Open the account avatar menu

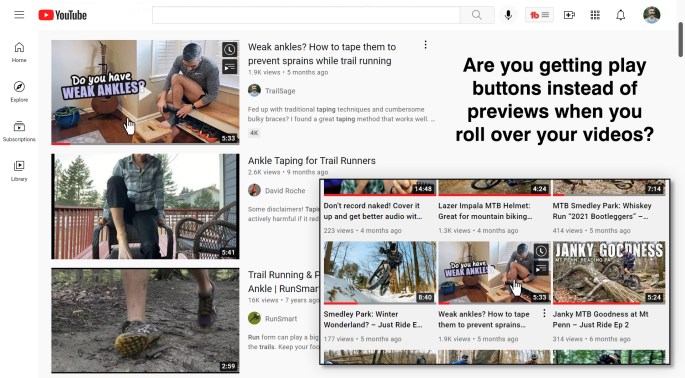[x=651, y=15]
